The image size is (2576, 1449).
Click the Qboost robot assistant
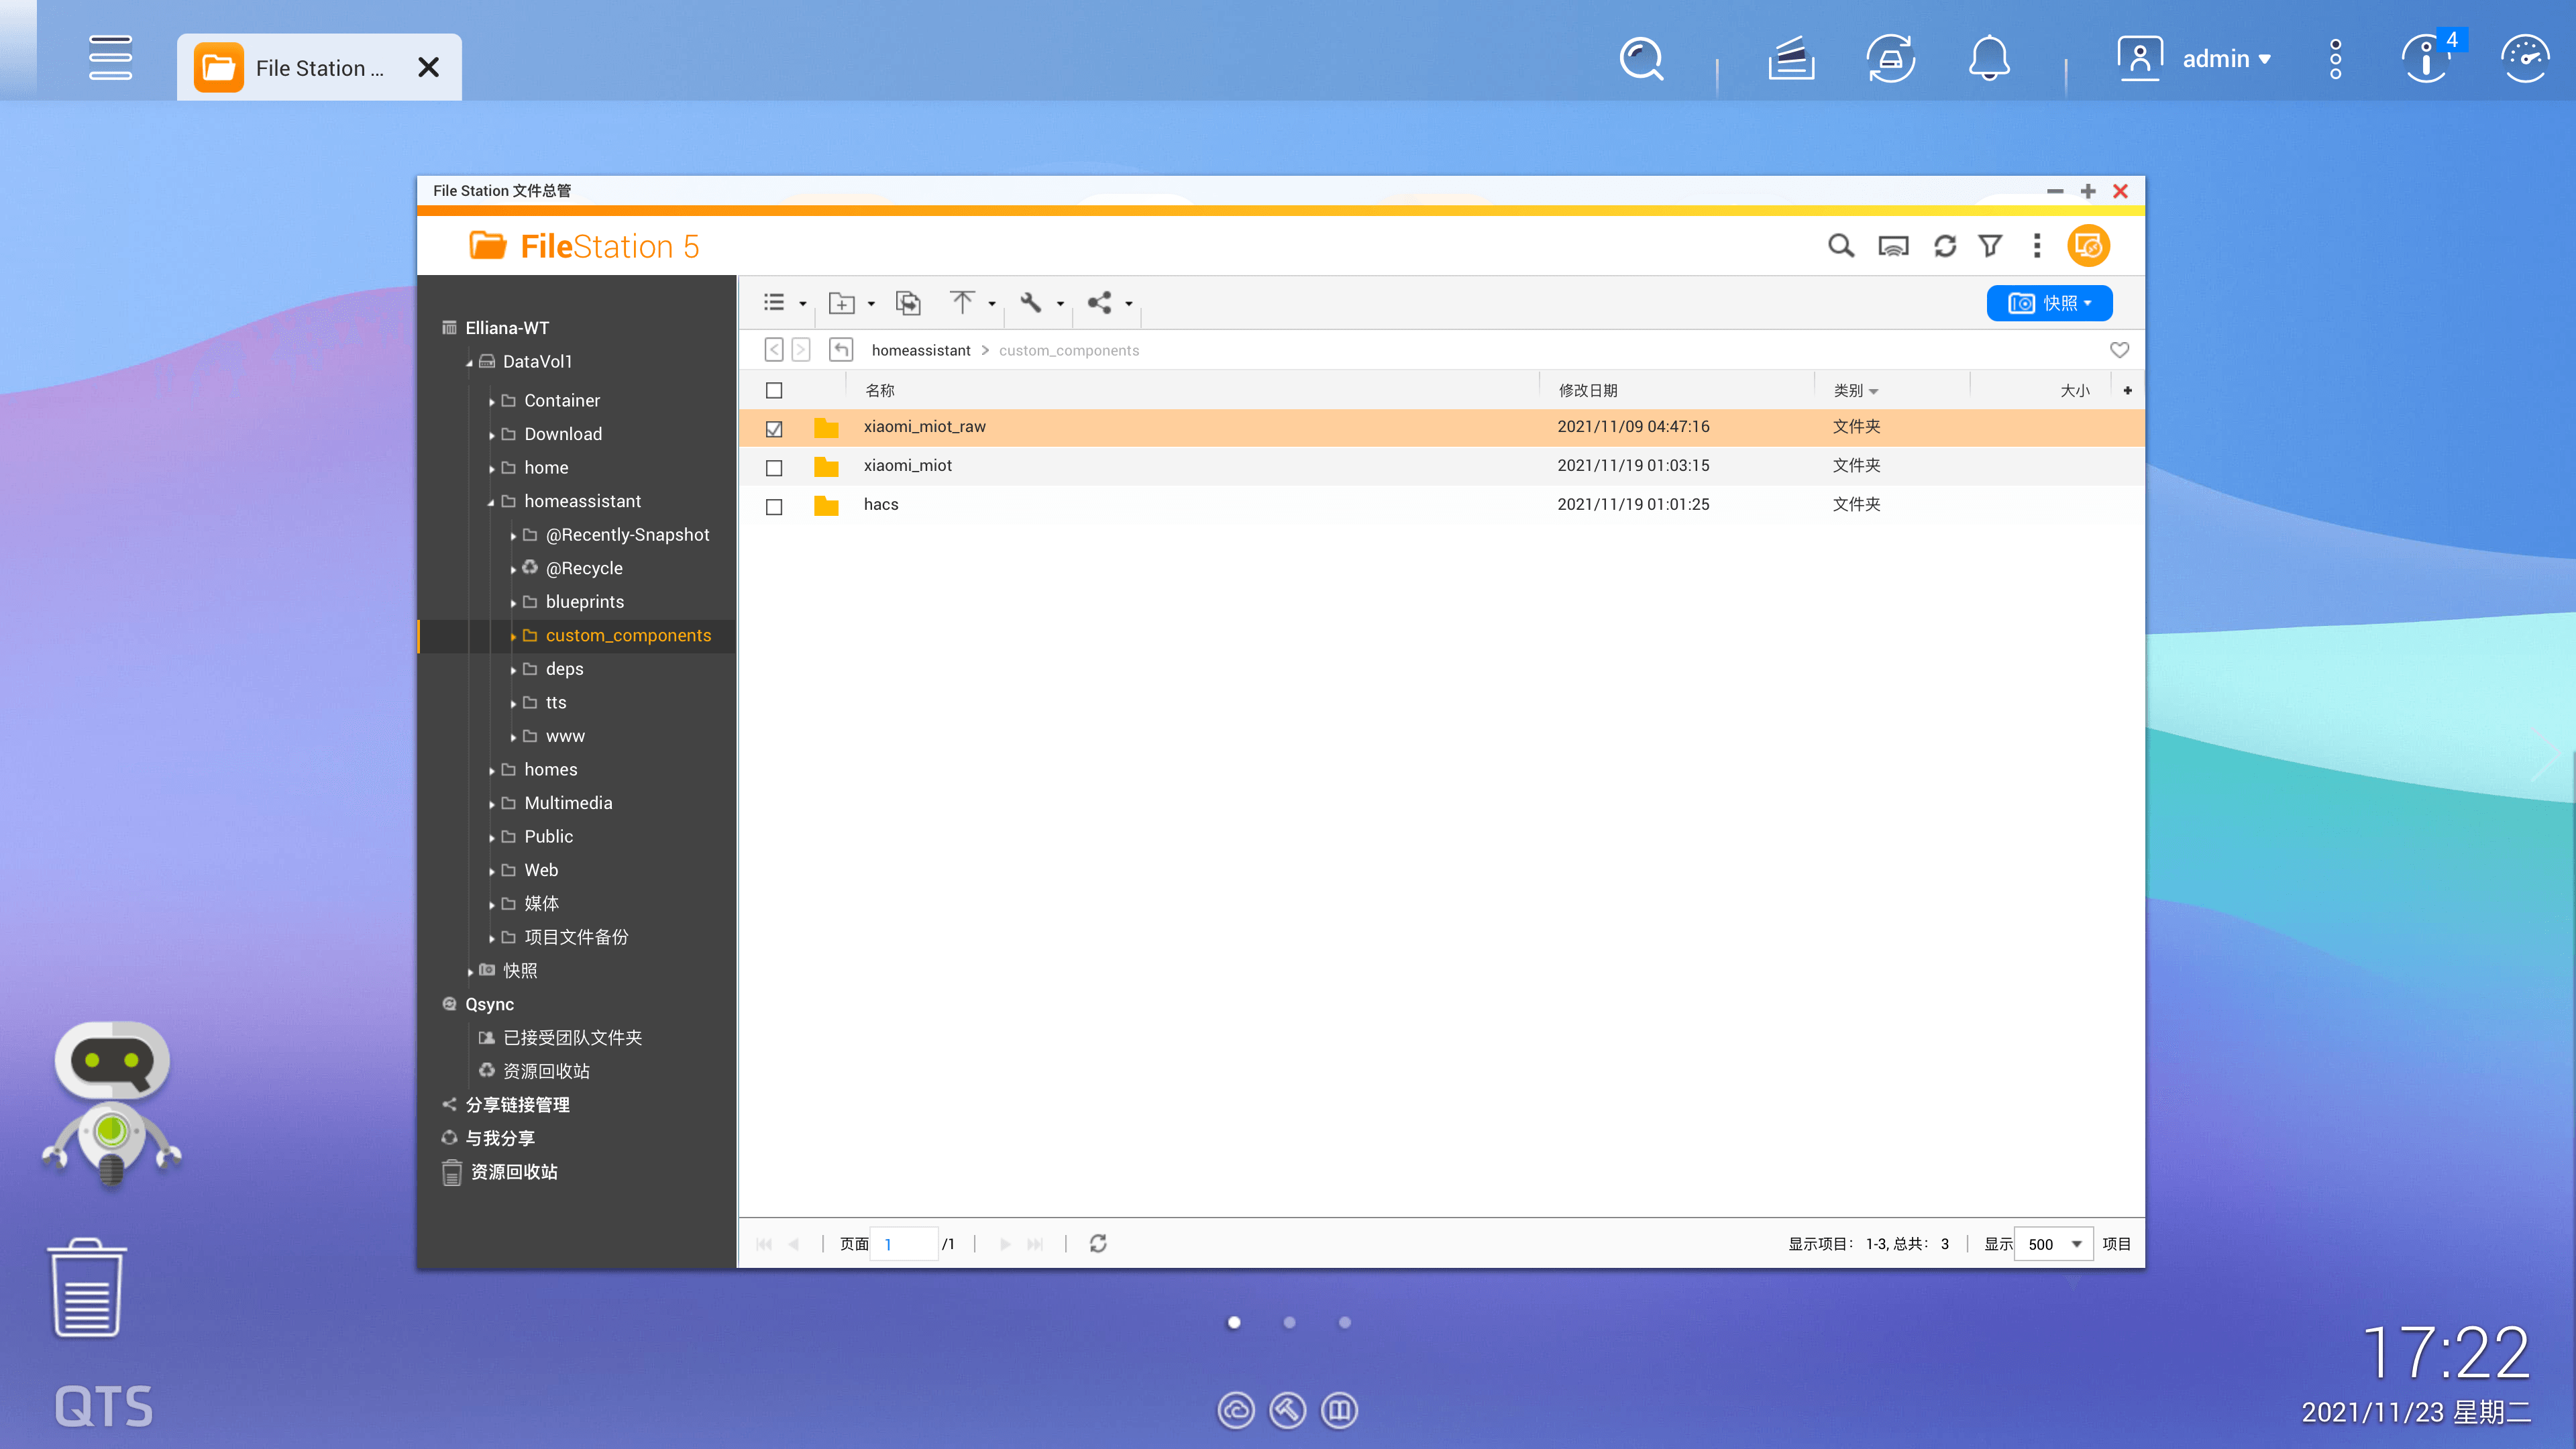(112, 1105)
